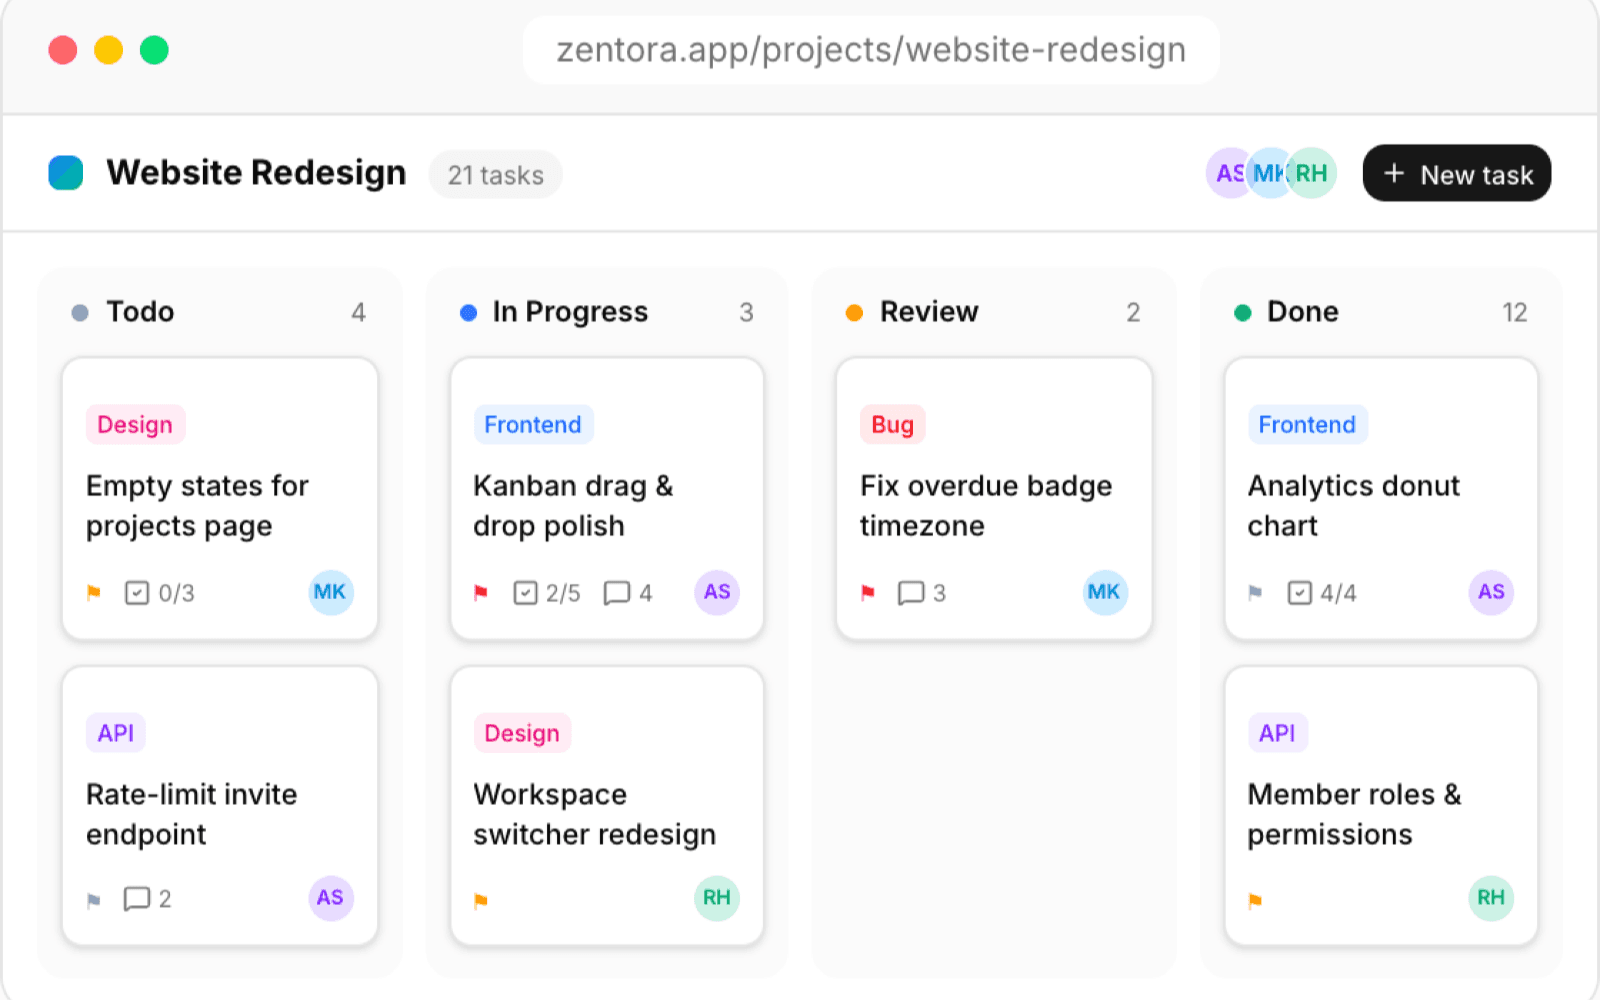Click checklist icon on Analytics donut chart card
Image resolution: width=1600 pixels, height=1000 pixels.
1299,593
